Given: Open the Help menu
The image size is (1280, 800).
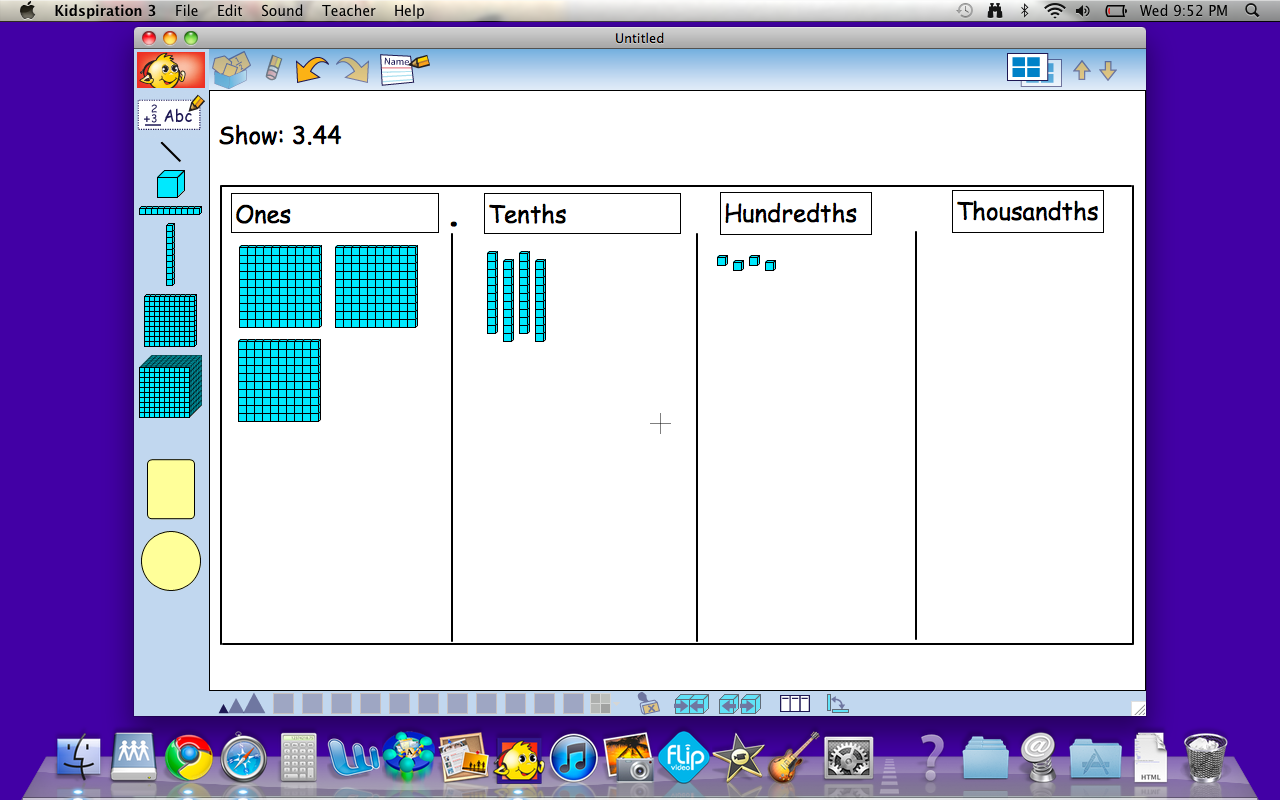Looking at the screenshot, I should point(409,11).
